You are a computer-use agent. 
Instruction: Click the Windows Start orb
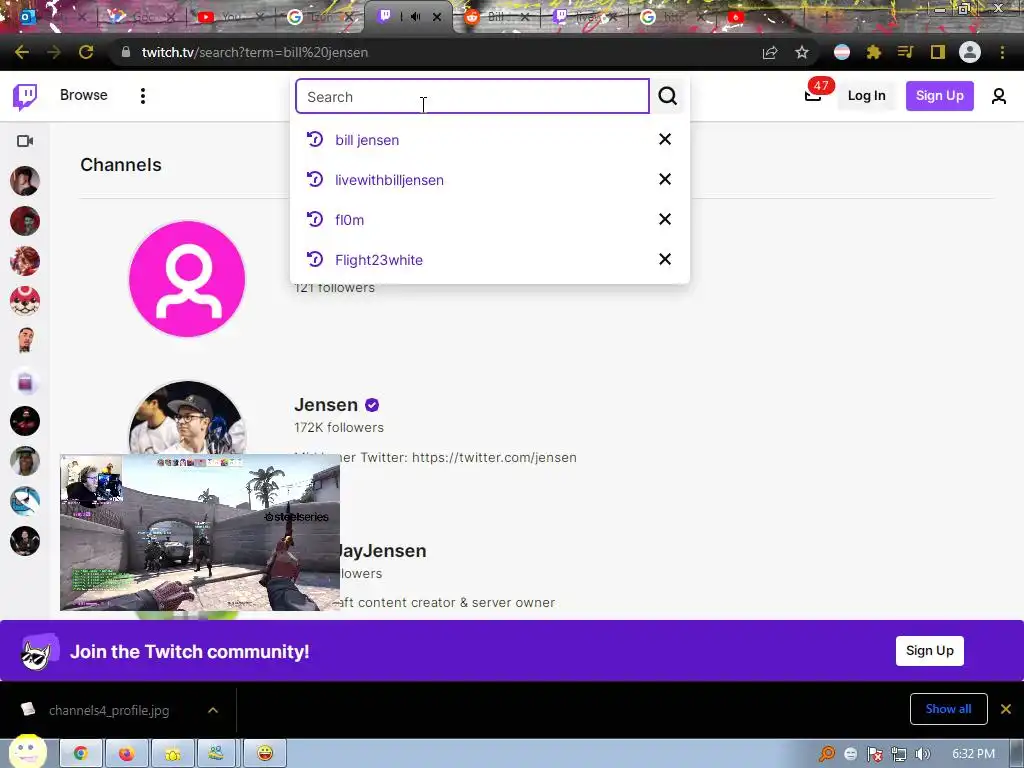(27, 751)
